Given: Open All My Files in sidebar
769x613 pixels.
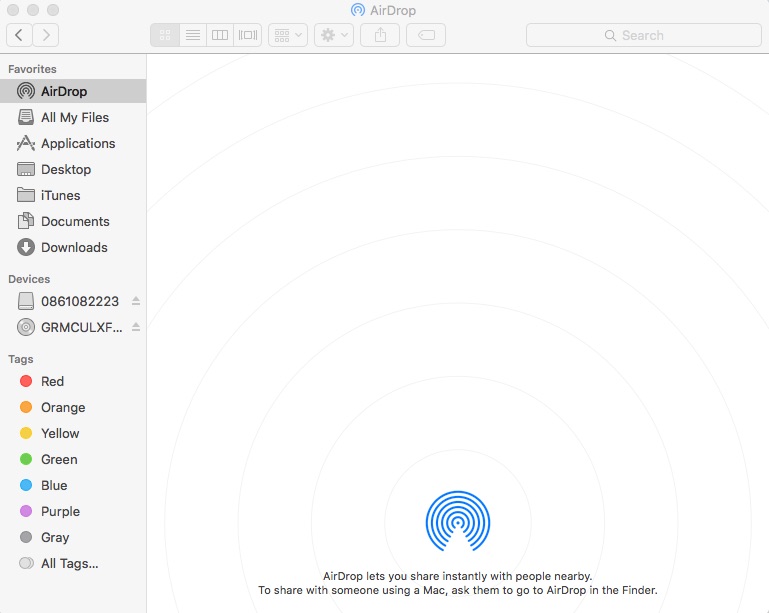Looking at the screenshot, I should click(73, 117).
